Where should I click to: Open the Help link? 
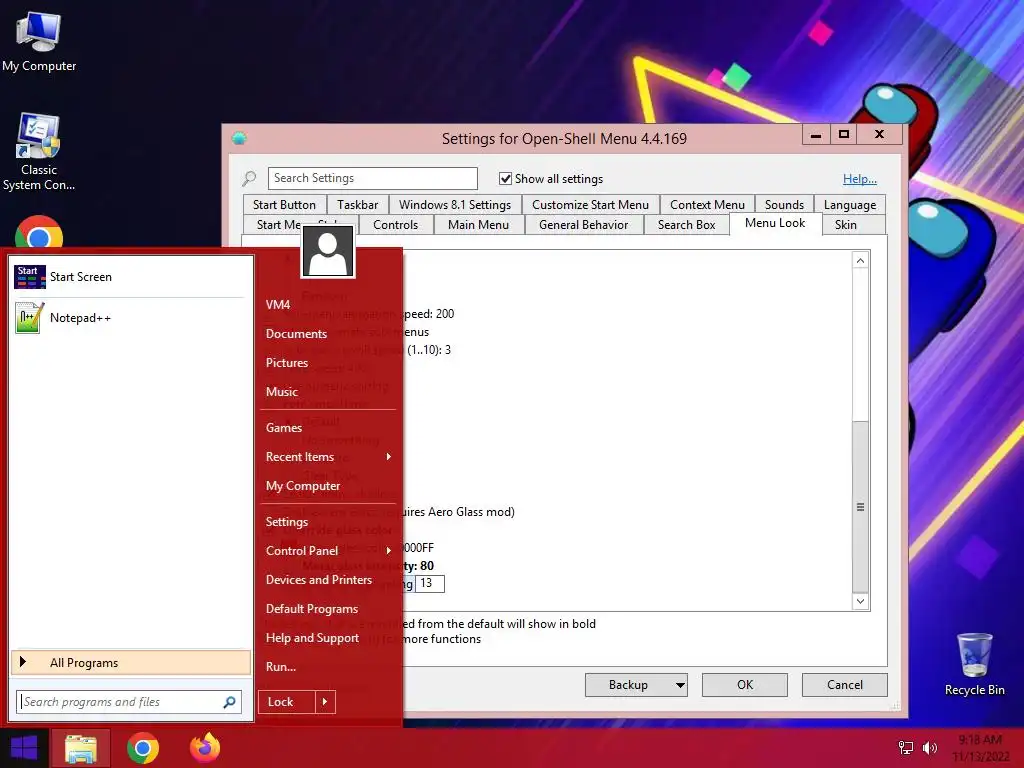[859, 179]
